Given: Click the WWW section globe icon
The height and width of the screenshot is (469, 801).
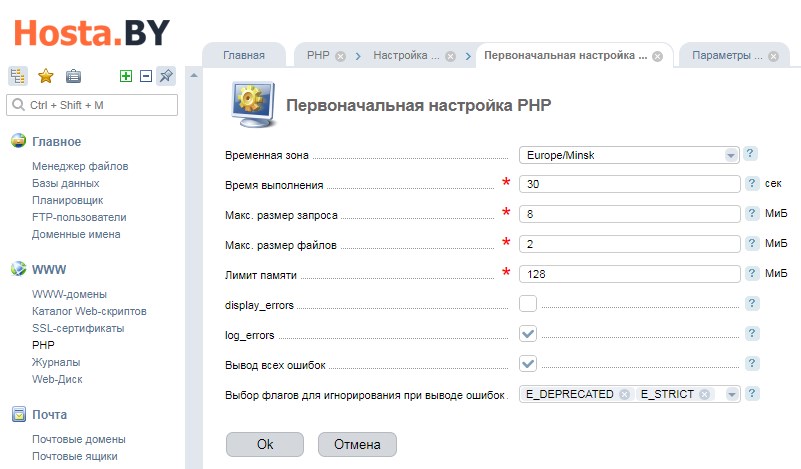Looking at the screenshot, I should tap(18, 268).
